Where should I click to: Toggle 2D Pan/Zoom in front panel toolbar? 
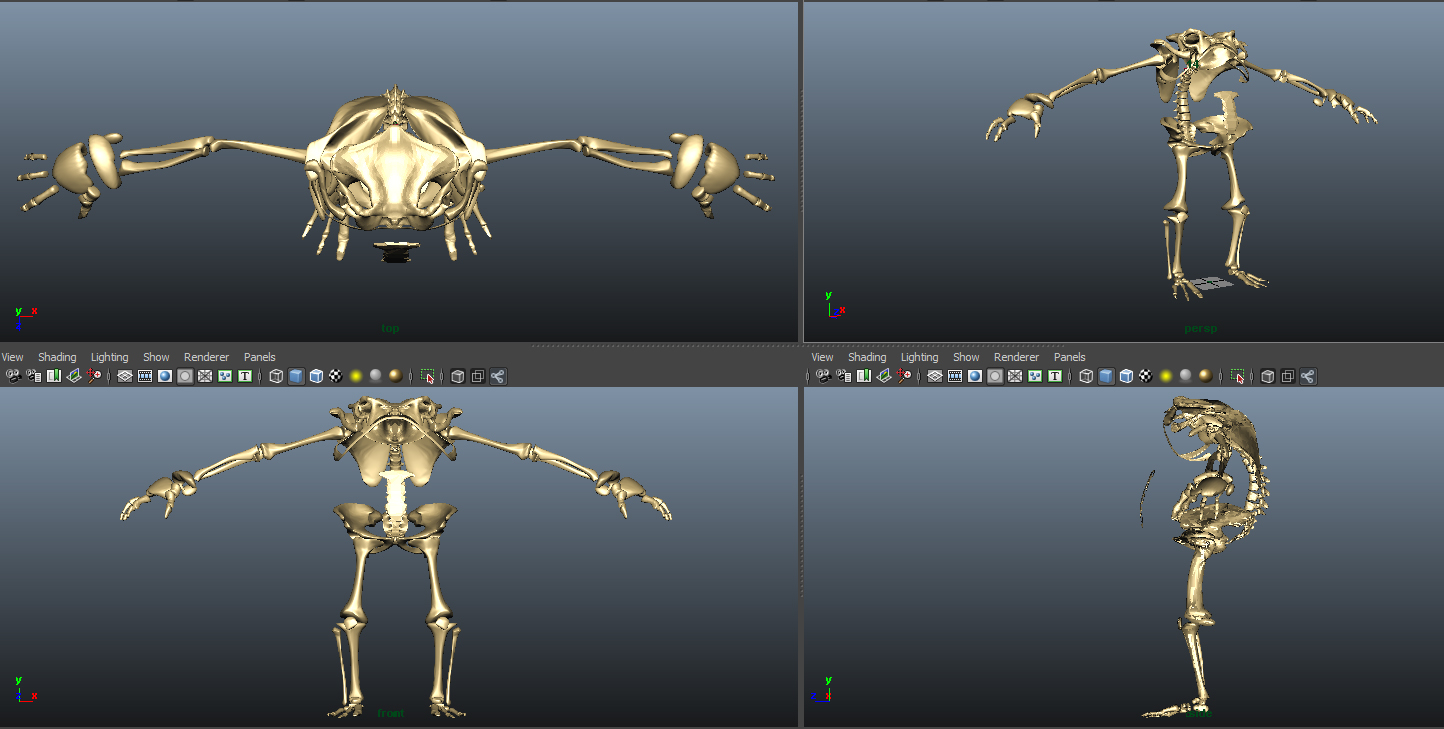click(94, 376)
